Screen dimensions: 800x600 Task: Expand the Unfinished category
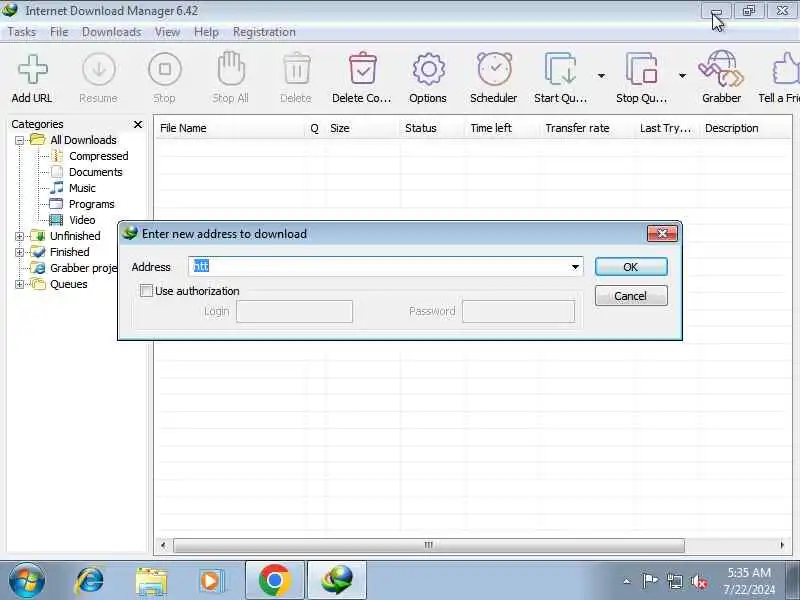(x=19, y=236)
